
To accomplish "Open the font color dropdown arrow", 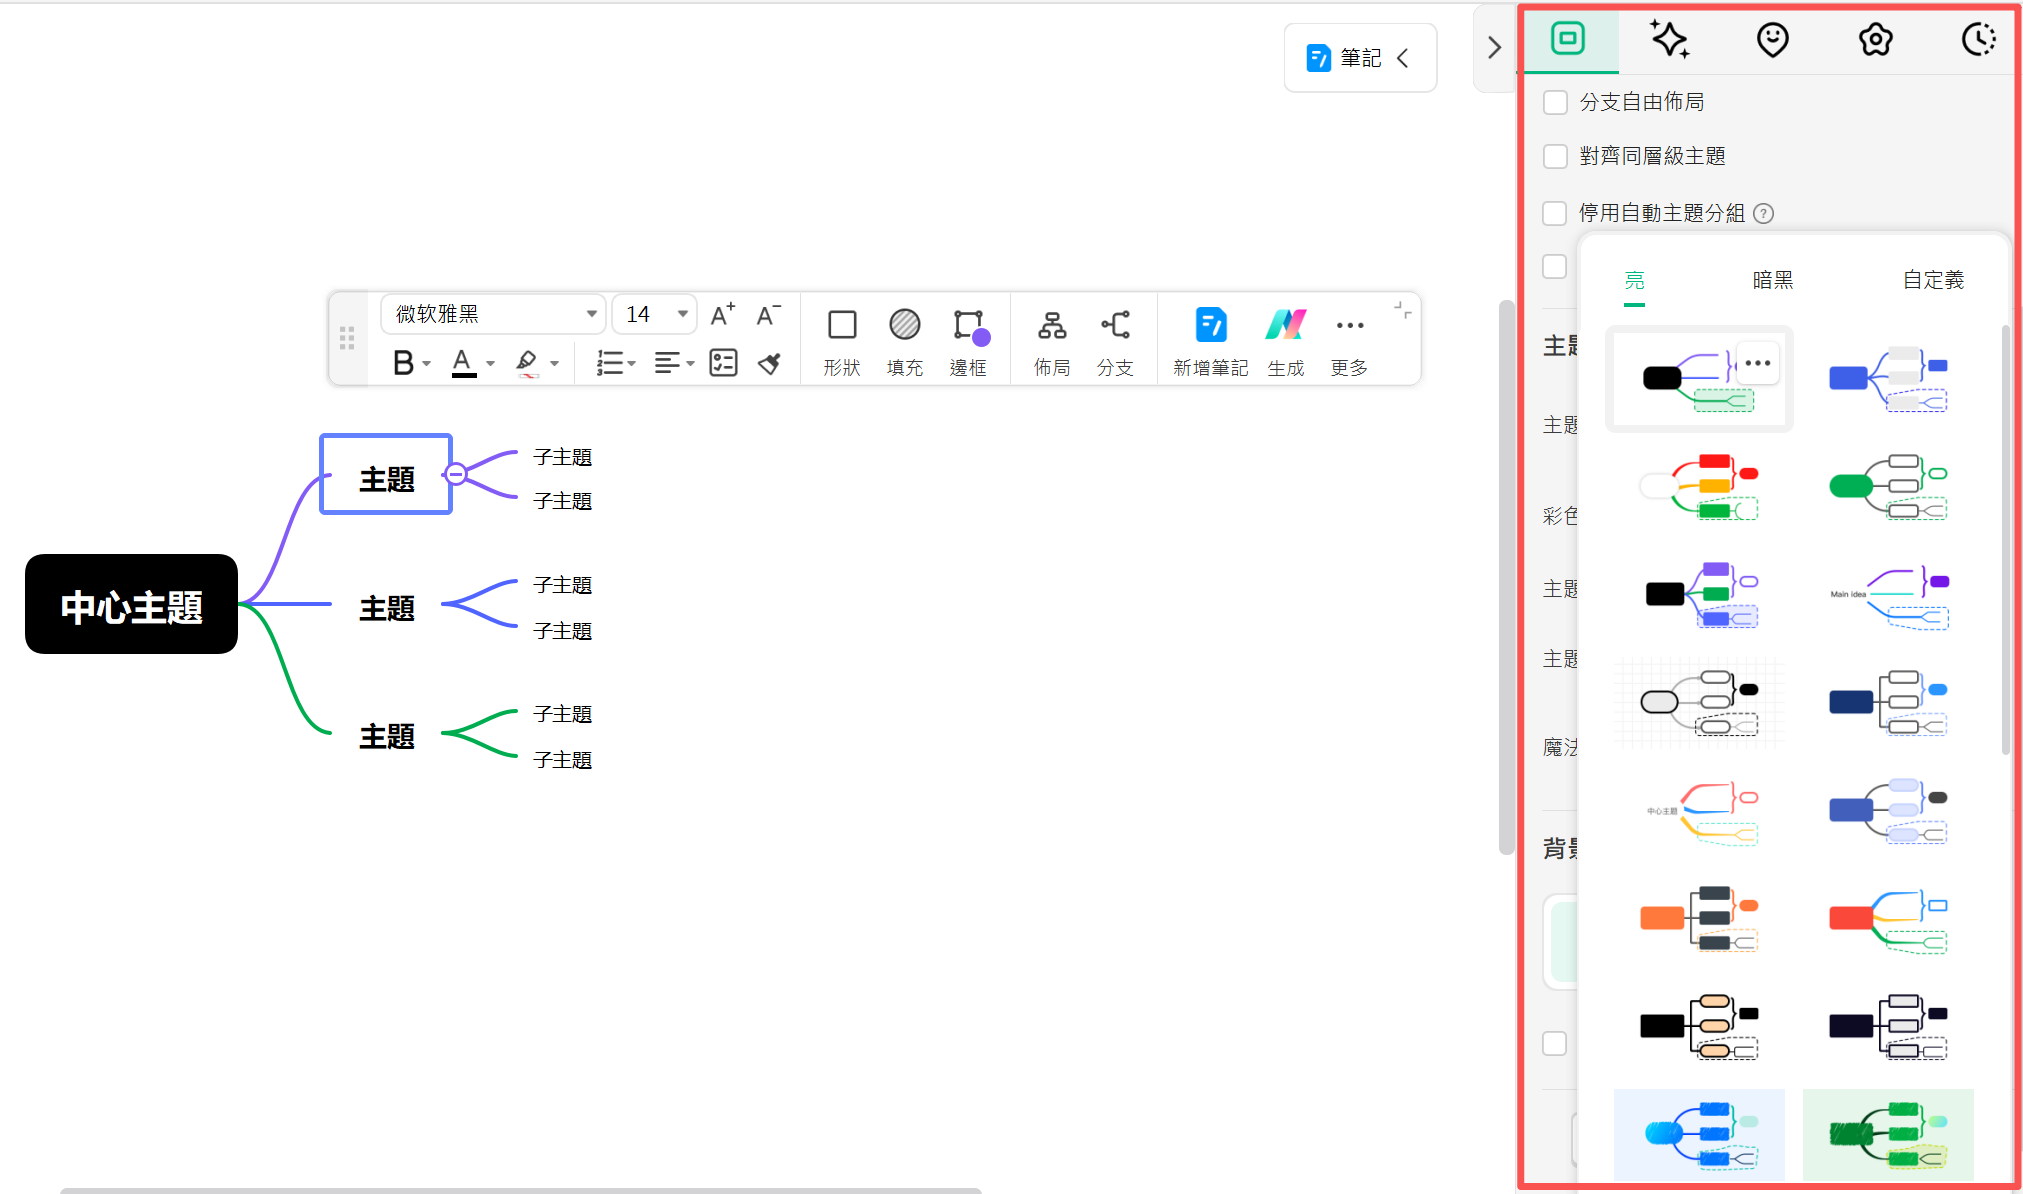I will coord(490,364).
